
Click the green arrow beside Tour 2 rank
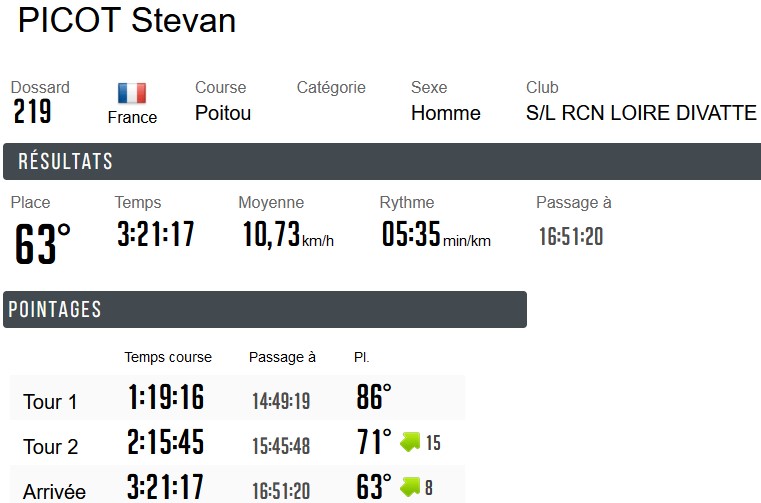click(x=411, y=442)
